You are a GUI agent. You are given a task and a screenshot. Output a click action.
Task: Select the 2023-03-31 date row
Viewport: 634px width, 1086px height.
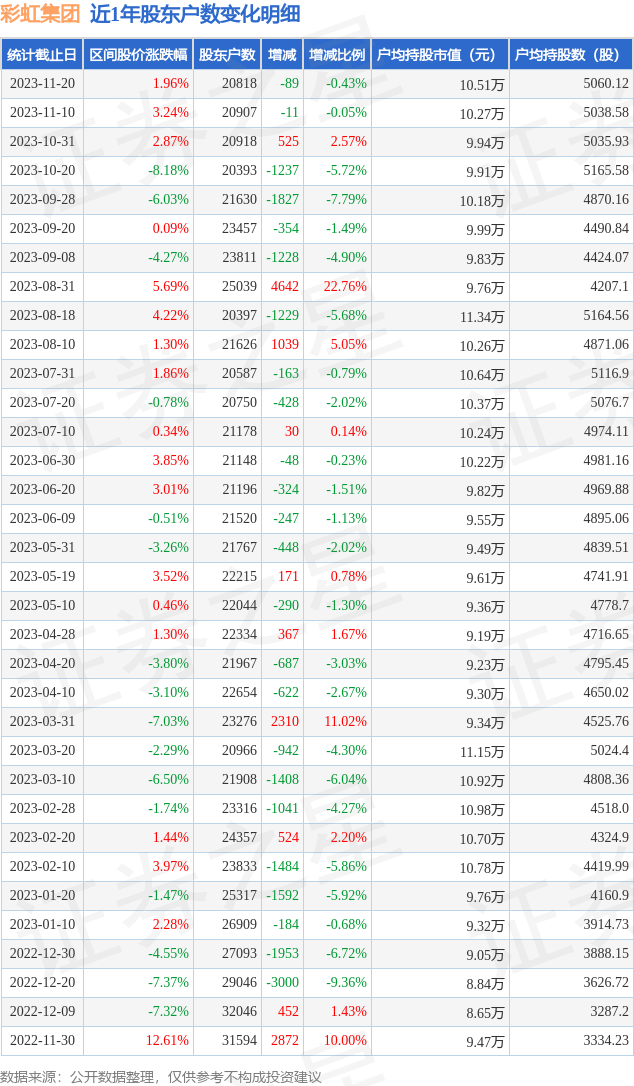(x=317, y=722)
